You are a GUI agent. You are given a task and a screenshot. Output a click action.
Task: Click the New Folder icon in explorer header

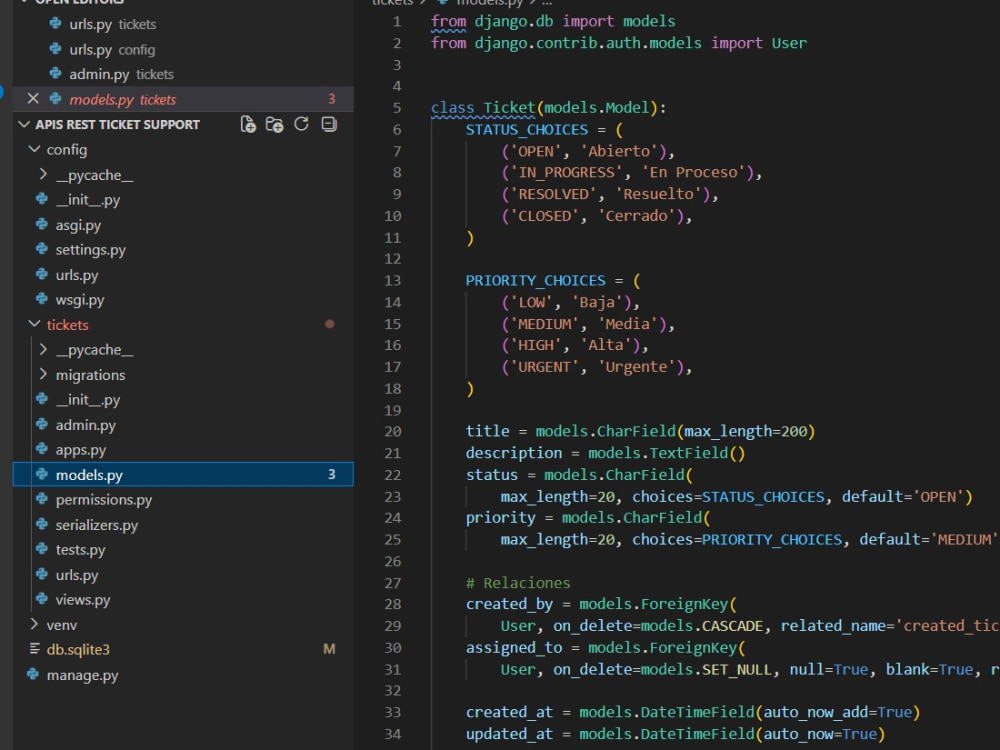click(x=275, y=124)
